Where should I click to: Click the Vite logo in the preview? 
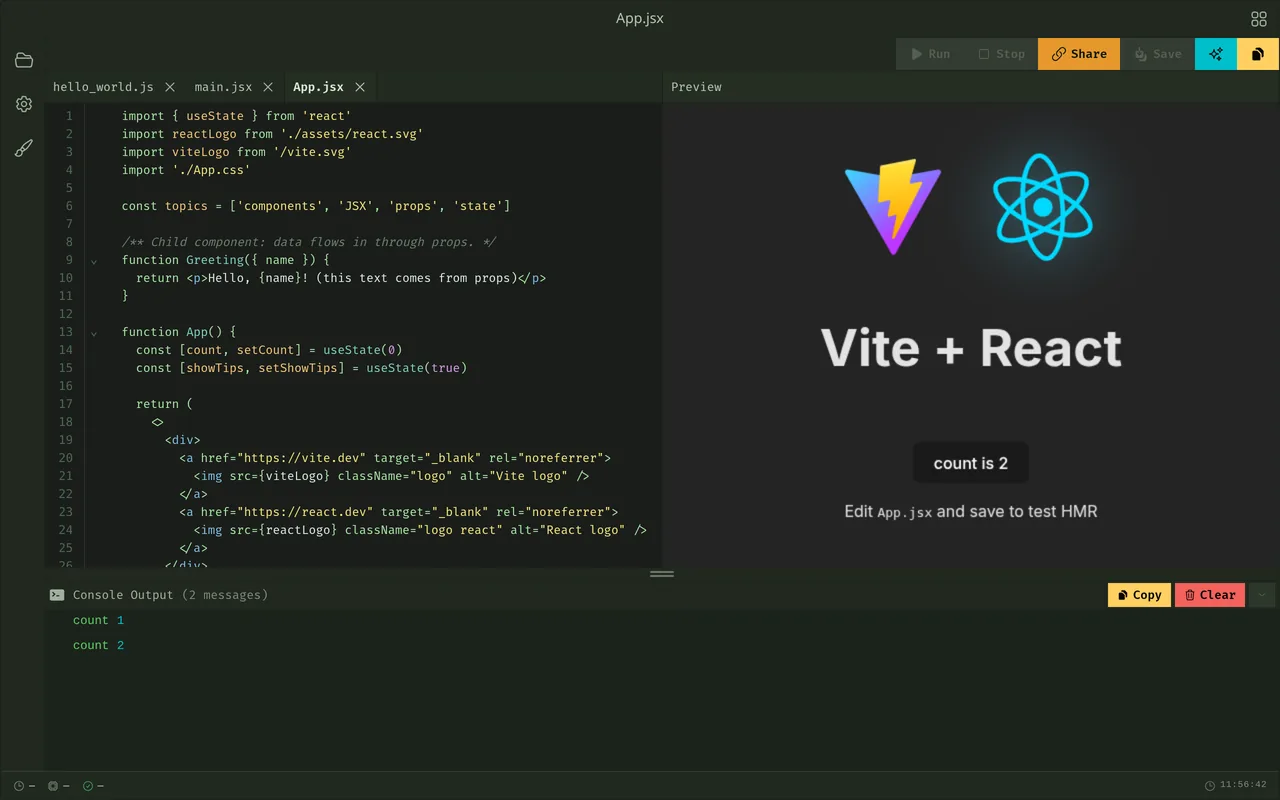pyautogui.click(x=893, y=207)
